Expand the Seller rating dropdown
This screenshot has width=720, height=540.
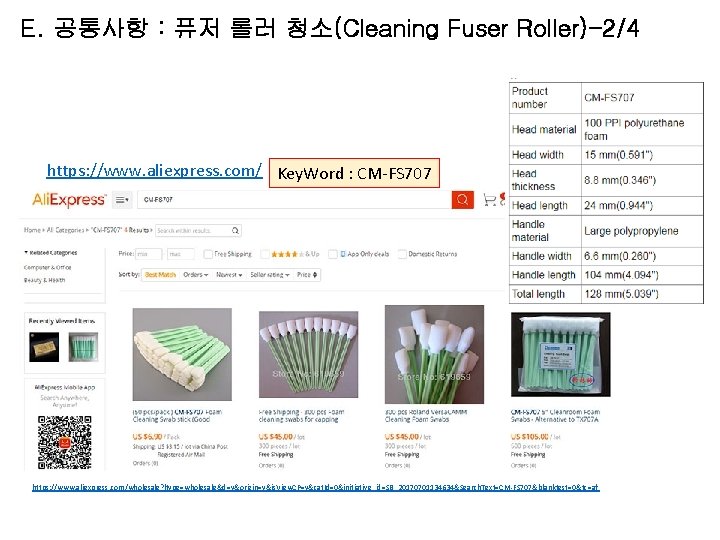[x=270, y=275]
